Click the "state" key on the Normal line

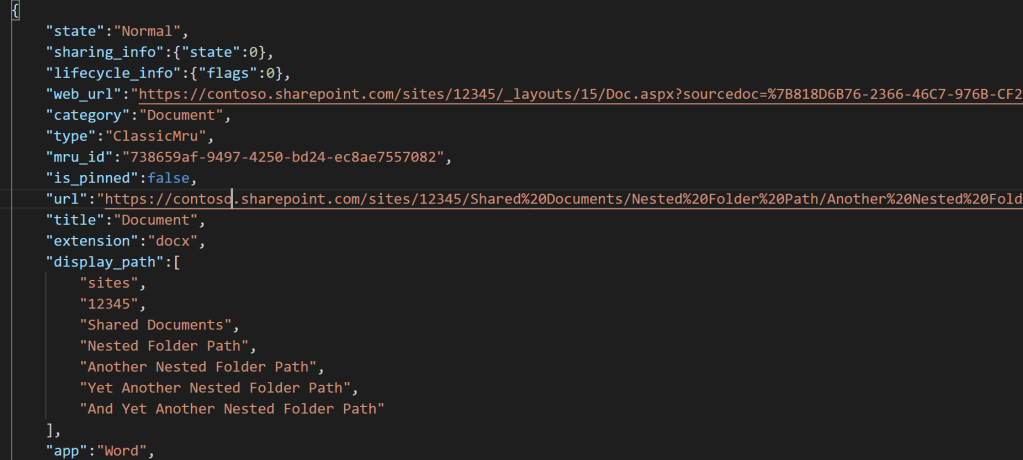[x=75, y=32]
